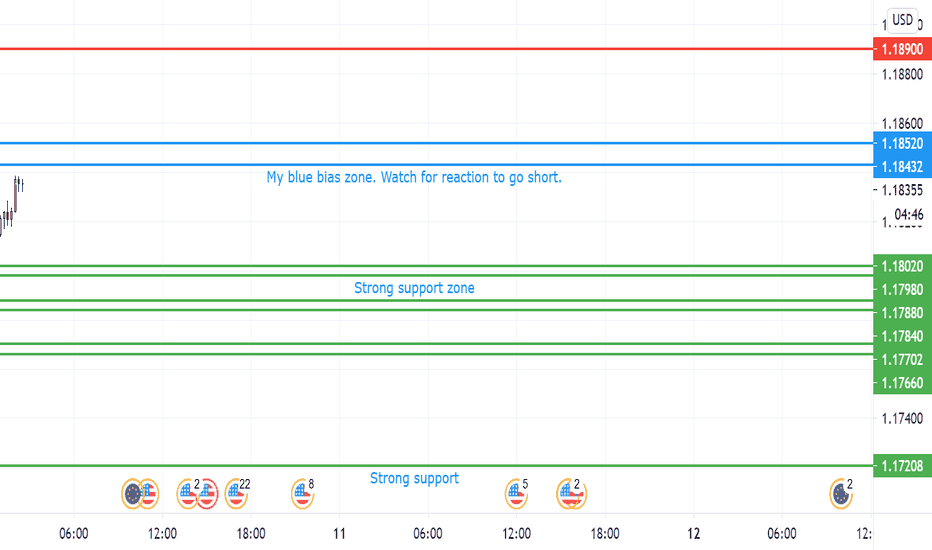
Task: Open the EU flag economic event icon left of 12:00
Action: 132,494
